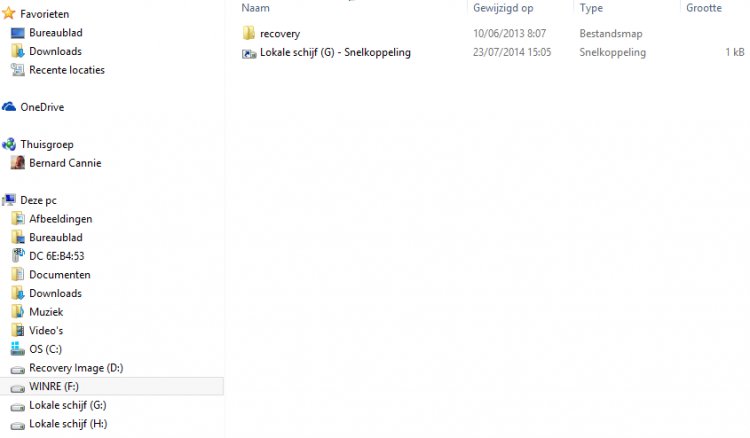Screen dimensions: 750x438
Task: Click the OS (C:) drive icon
Action: (x=18, y=349)
